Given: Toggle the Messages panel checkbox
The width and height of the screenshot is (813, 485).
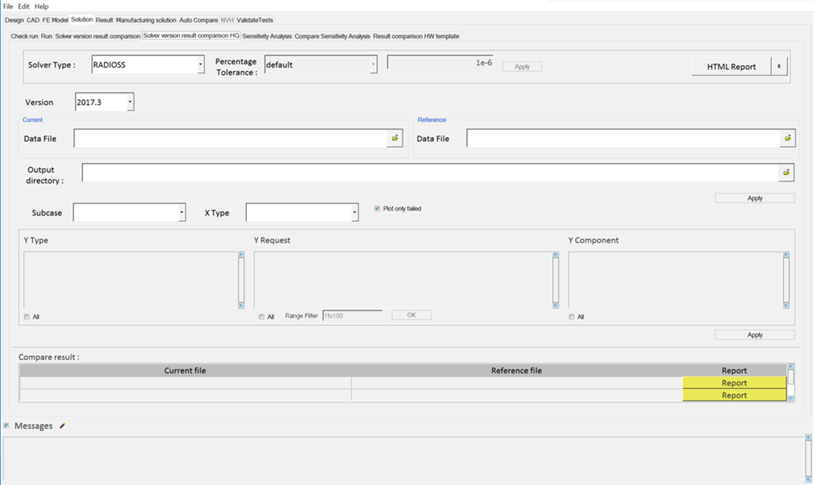Looking at the screenshot, I should (x=7, y=426).
